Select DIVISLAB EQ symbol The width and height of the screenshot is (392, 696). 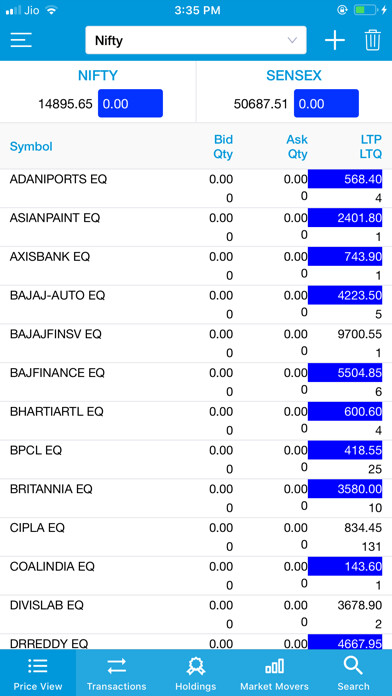coord(47,605)
